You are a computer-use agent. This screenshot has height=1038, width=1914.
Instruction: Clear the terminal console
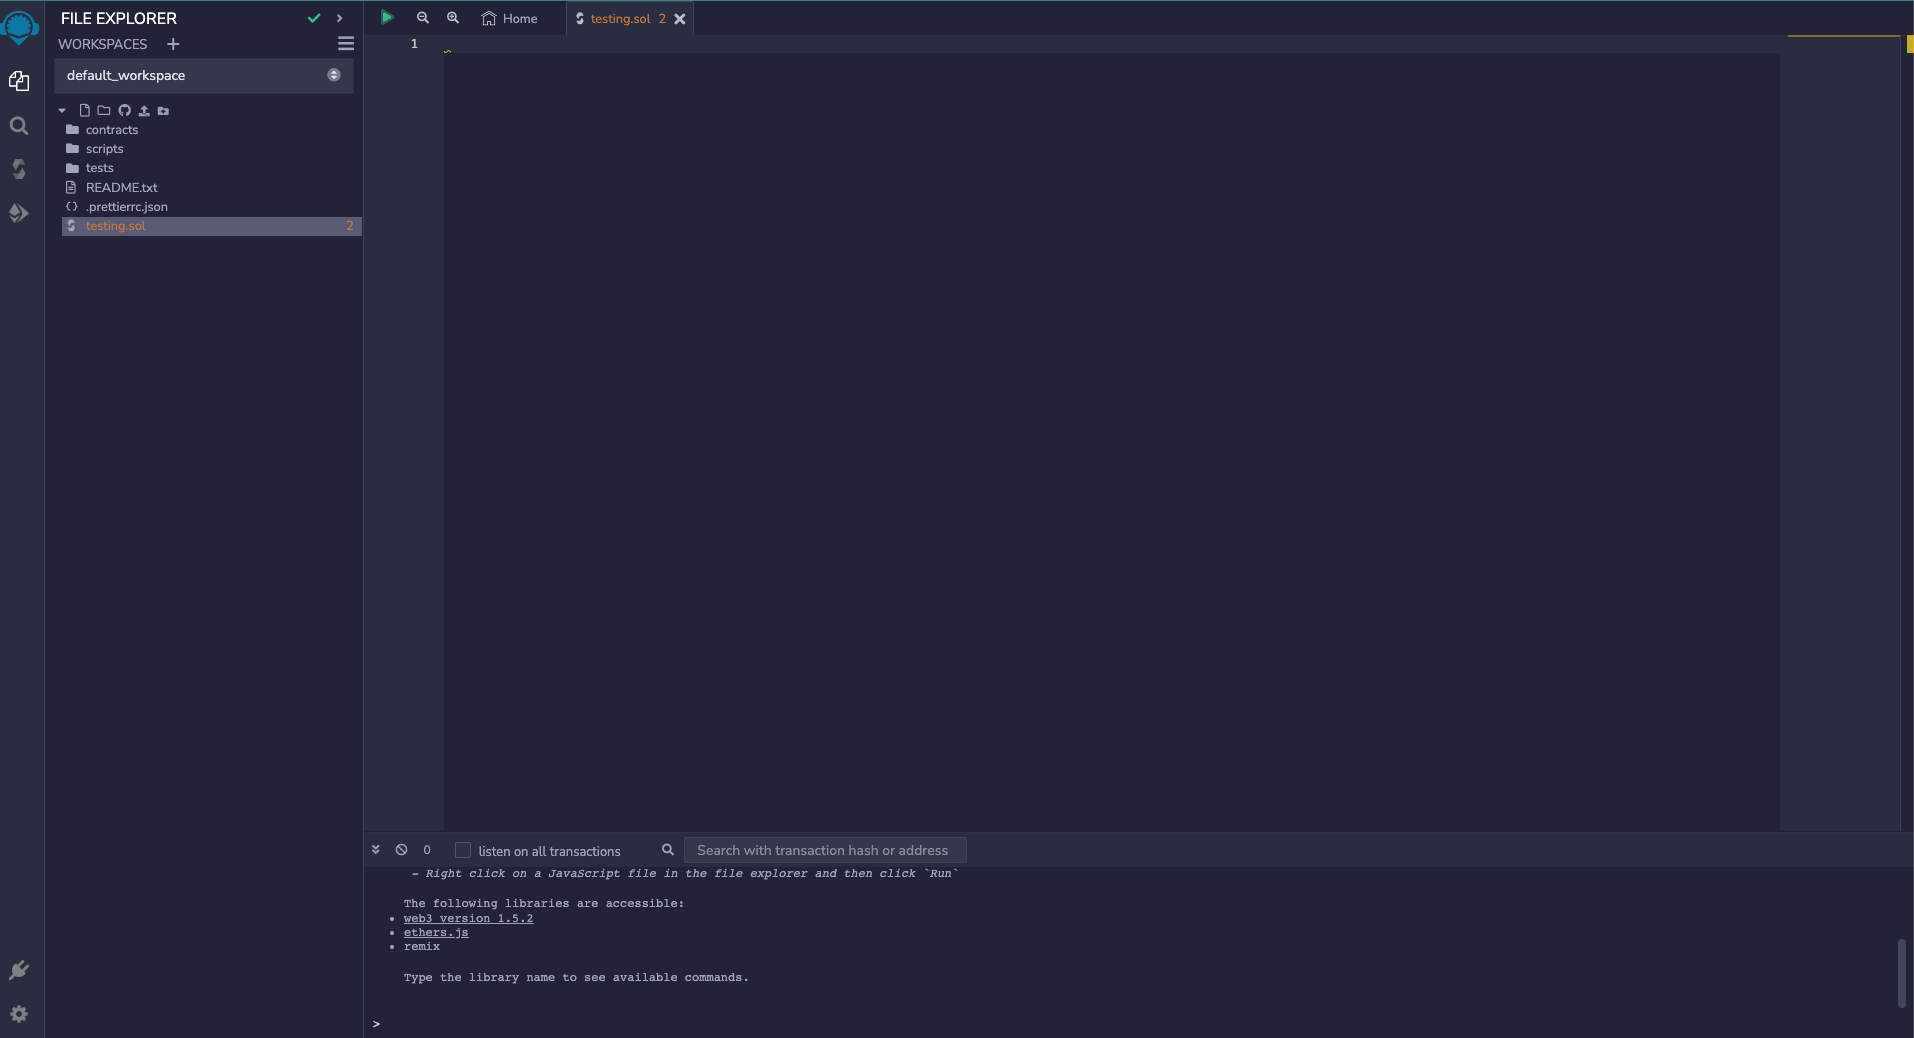coord(401,849)
